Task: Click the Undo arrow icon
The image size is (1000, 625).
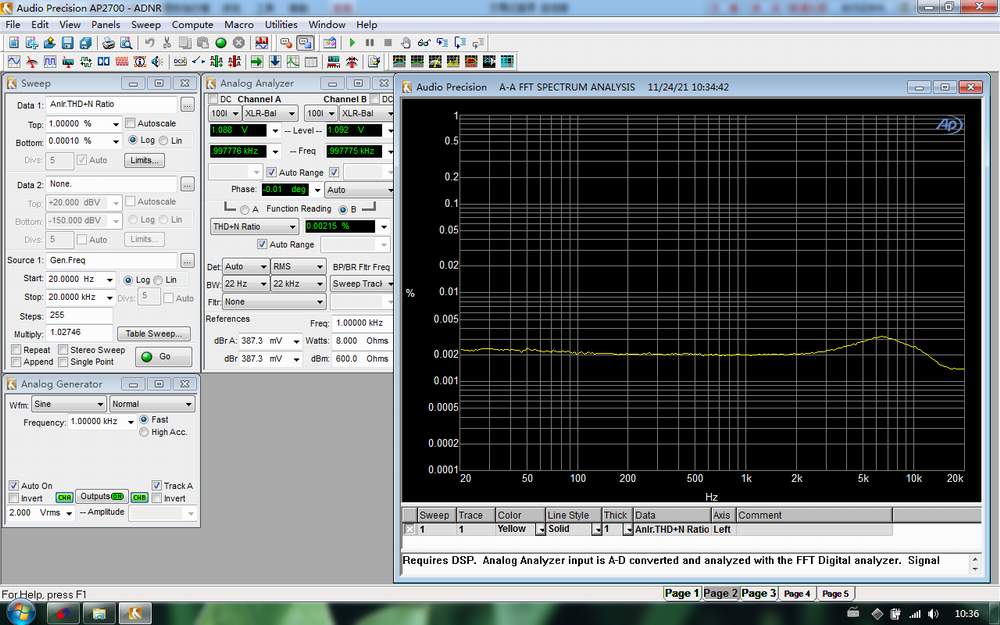Action: [x=150, y=43]
